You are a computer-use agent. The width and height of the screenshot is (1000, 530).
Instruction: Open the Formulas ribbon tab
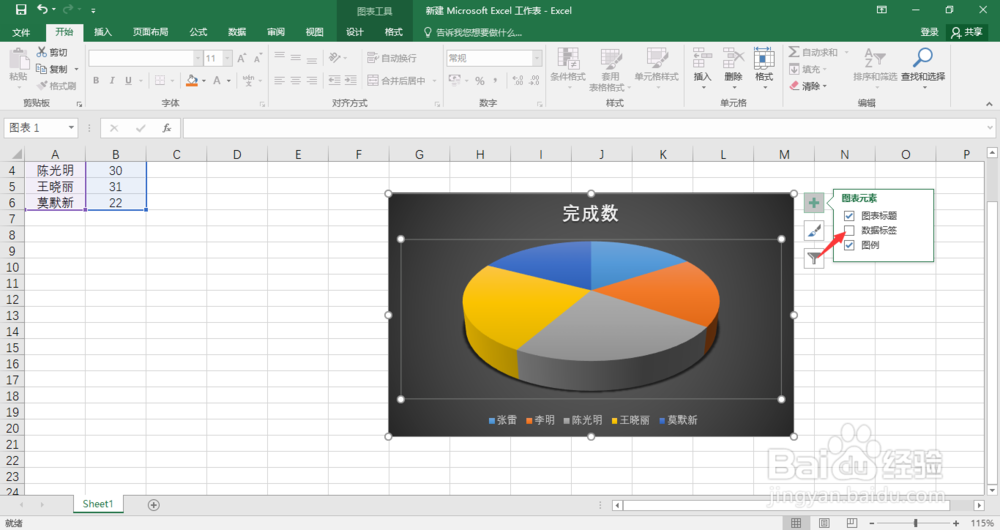198,32
